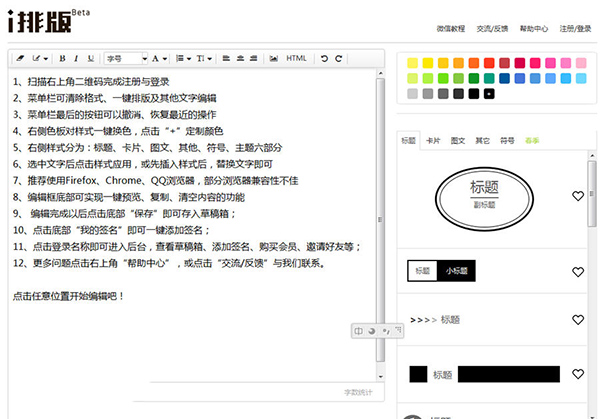Open the 交流/反馈 link
The image size is (600, 419).
[492, 29]
